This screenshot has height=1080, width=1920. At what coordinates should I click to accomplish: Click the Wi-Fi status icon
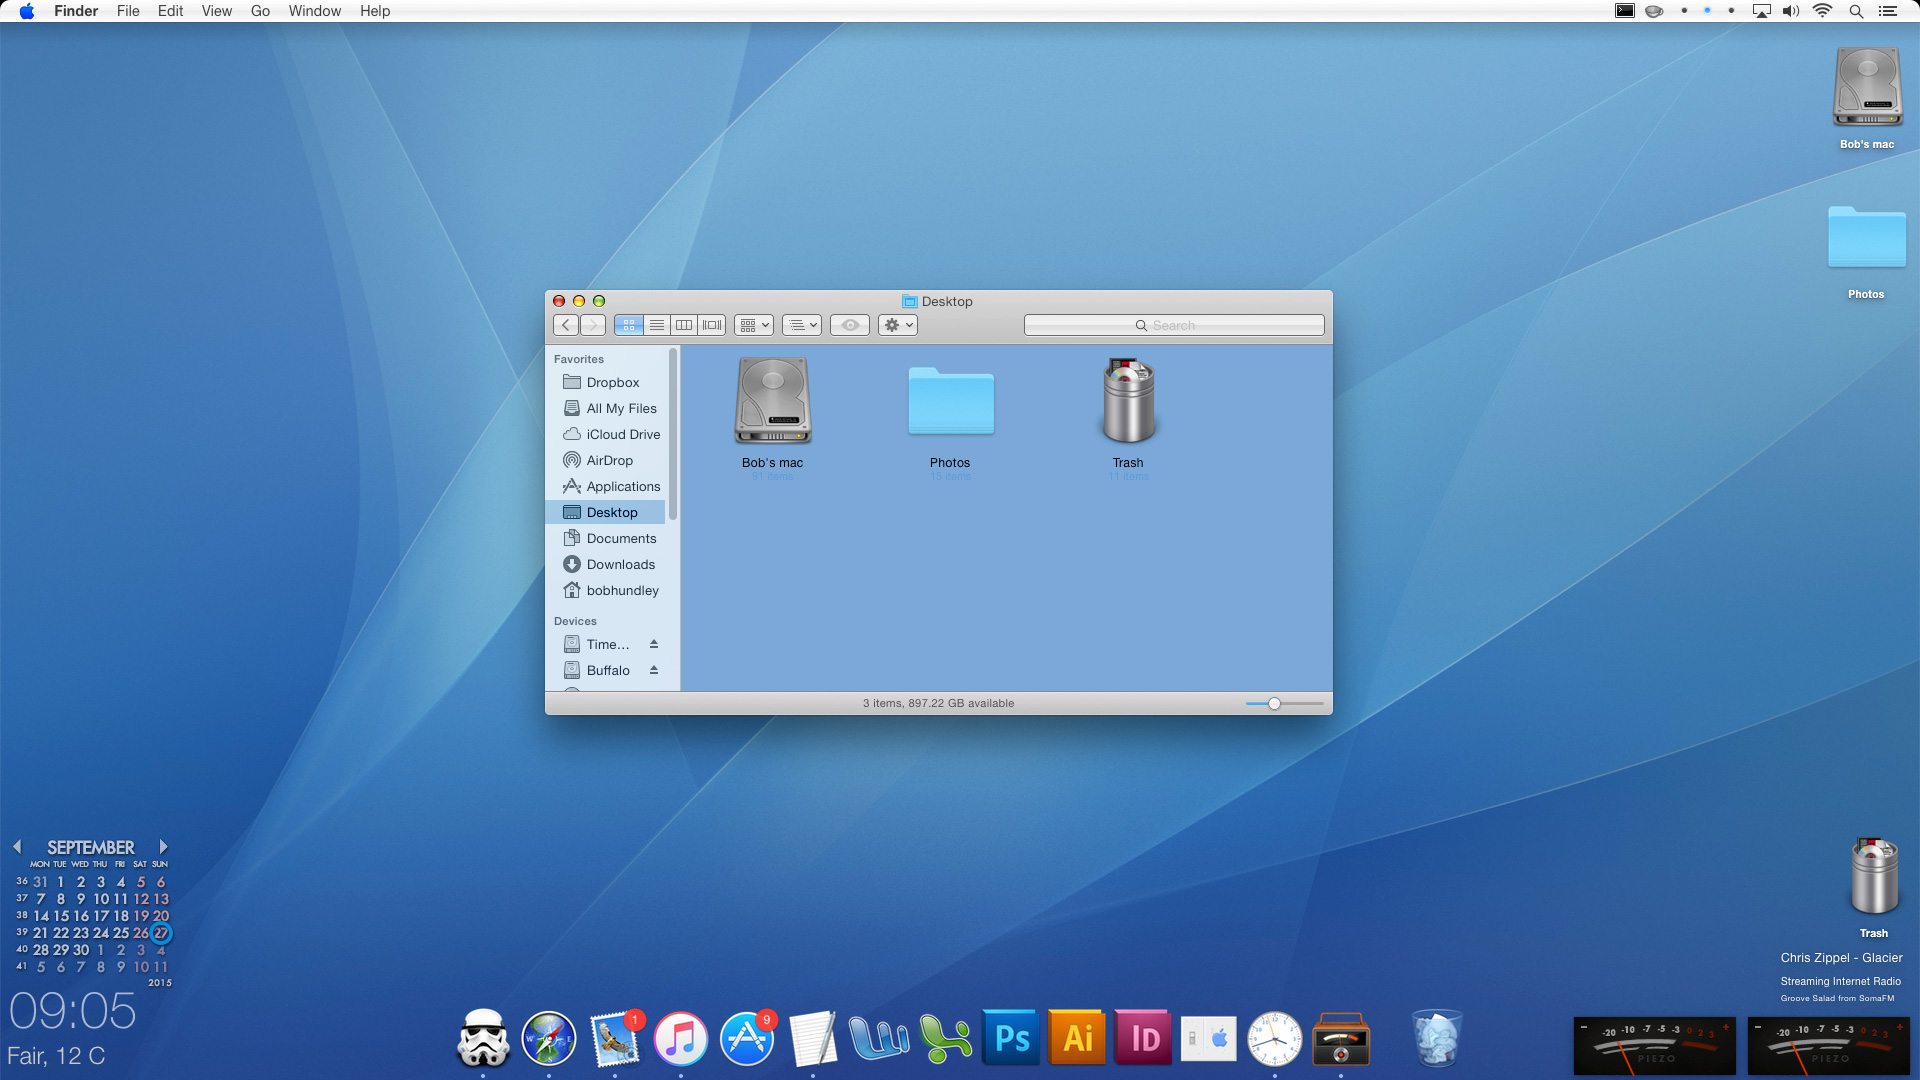pyautogui.click(x=1823, y=11)
